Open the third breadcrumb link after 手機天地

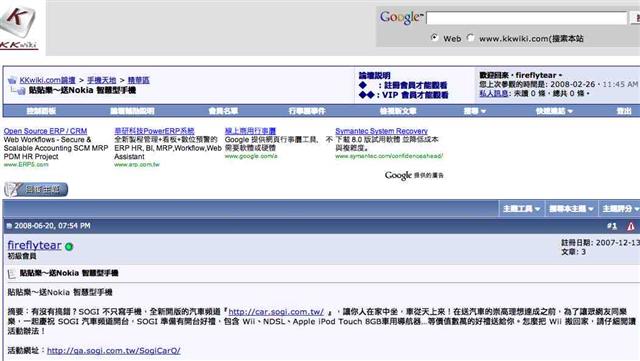(139, 80)
